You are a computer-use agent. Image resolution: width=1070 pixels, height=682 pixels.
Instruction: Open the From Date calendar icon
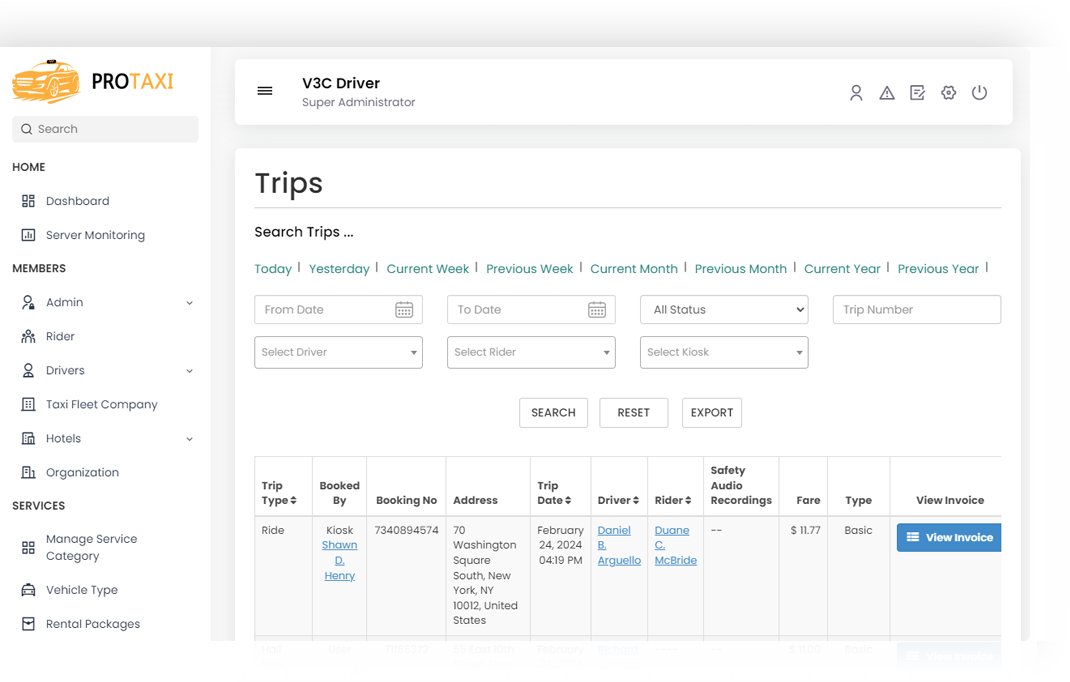click(x=405, y=309)
